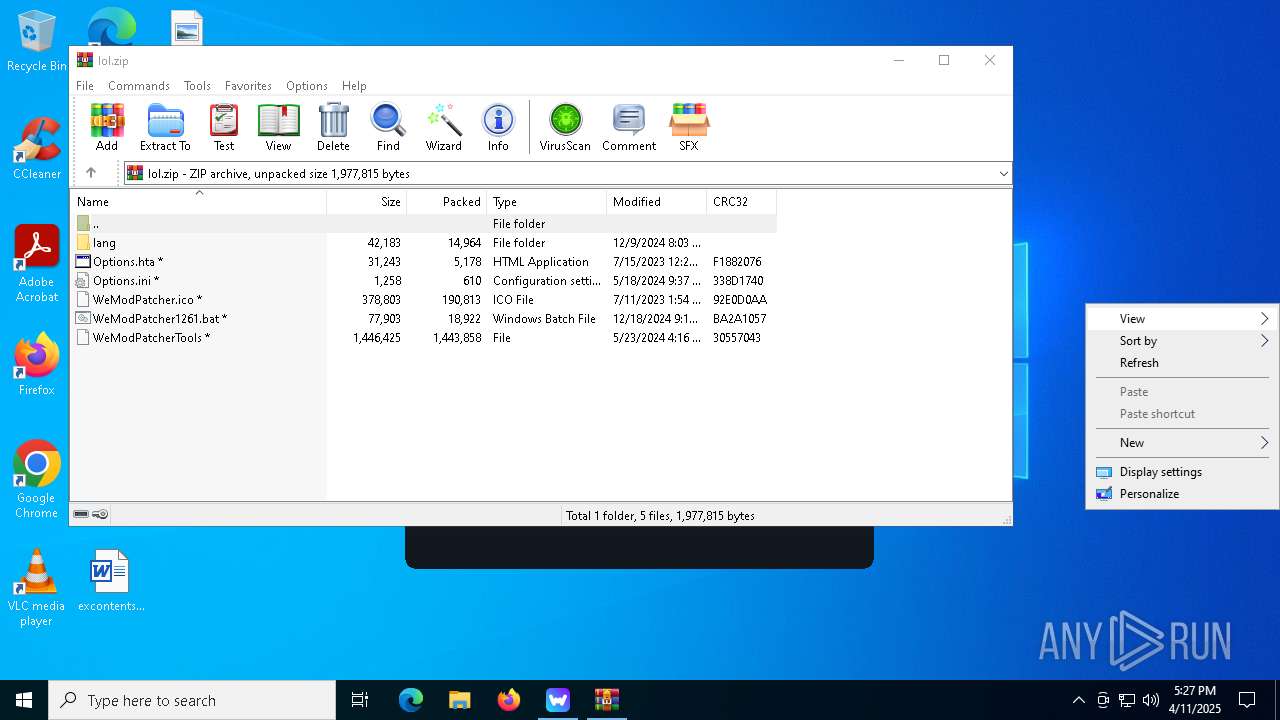Viewport: 1280px width, 720px height.
Task: Select the WeModPatcher.ico file
Action: pyautogui.click(x=424, y=300)
